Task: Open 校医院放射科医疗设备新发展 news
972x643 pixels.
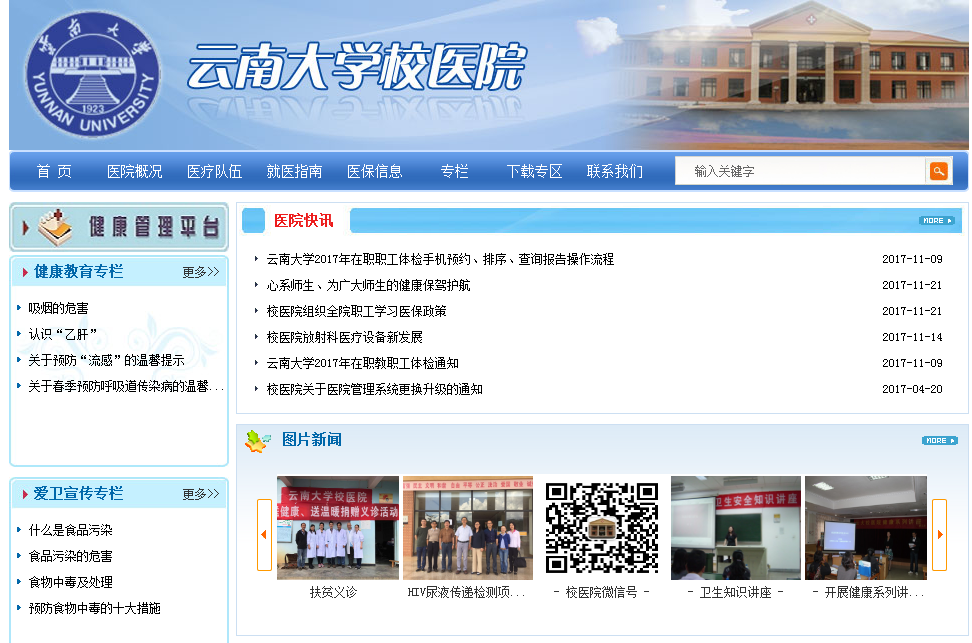Action: click(x=345, y=337)
